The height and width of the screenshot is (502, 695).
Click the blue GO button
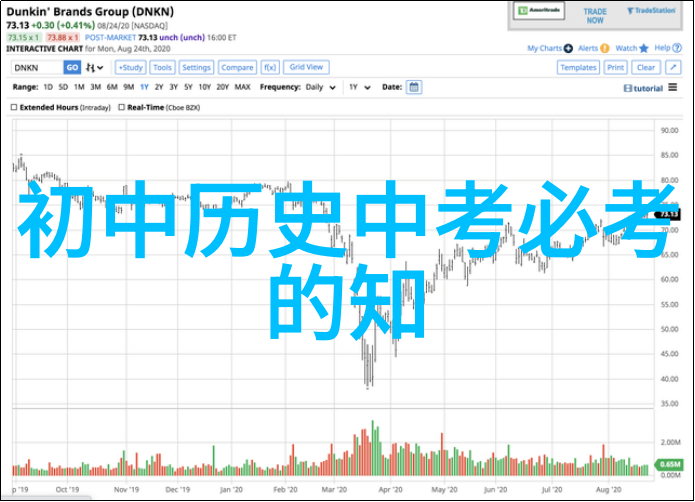[x=72, y=68]
